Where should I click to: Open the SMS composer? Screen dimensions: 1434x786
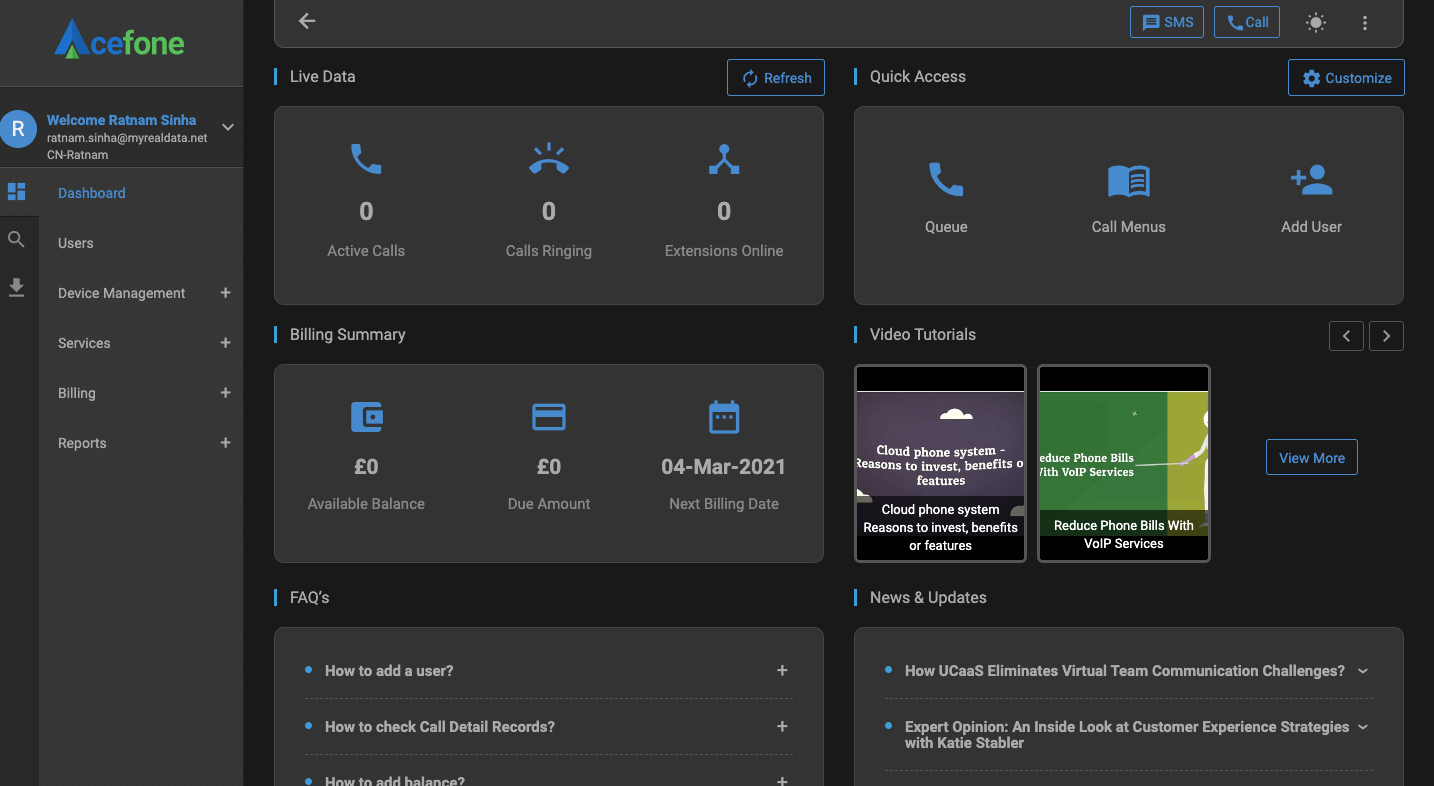1167,22
